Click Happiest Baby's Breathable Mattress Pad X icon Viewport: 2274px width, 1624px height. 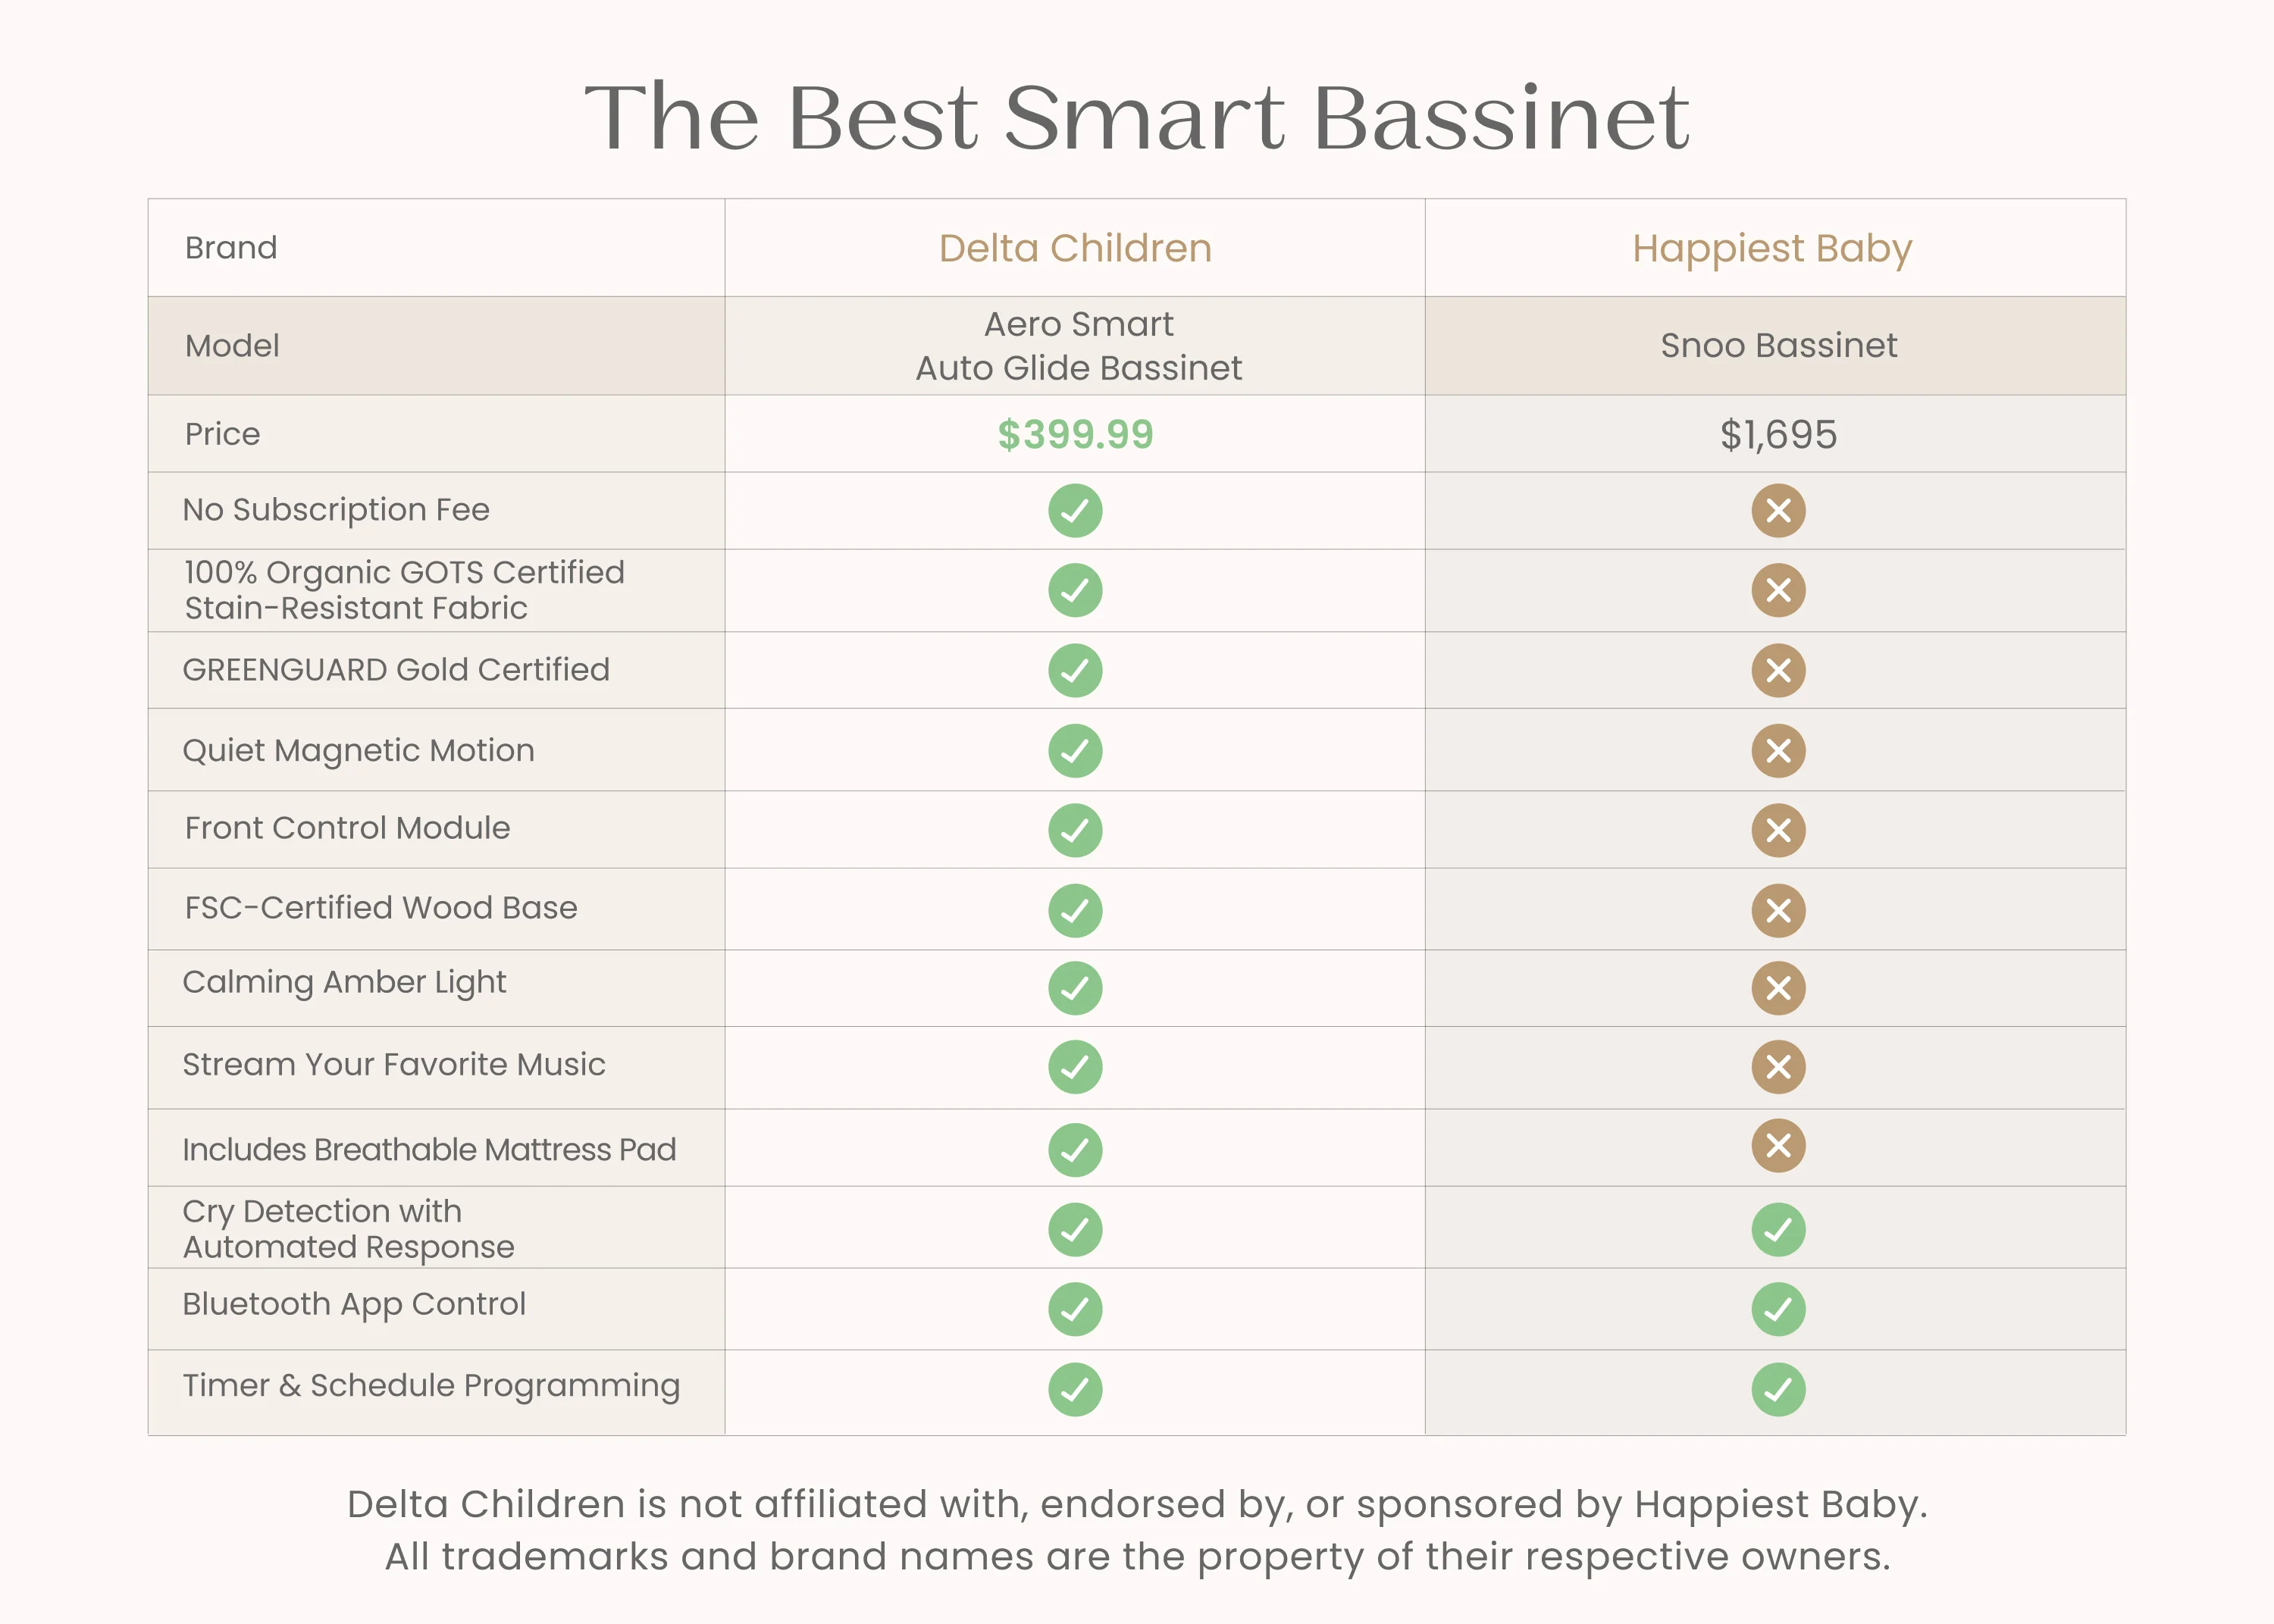1778,1146
